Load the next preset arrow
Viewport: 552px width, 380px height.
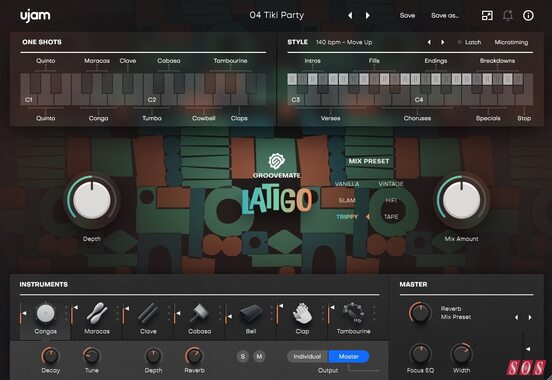[368, 15]
